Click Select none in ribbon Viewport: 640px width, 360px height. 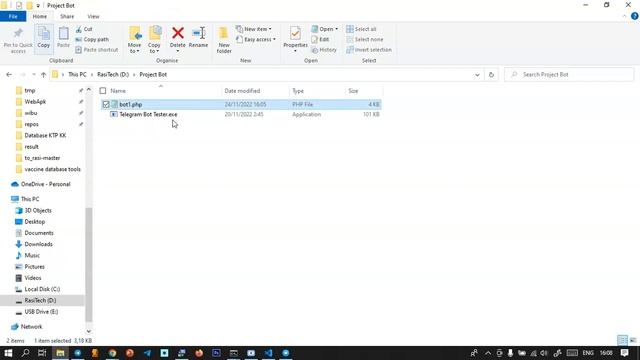point(364,40)
